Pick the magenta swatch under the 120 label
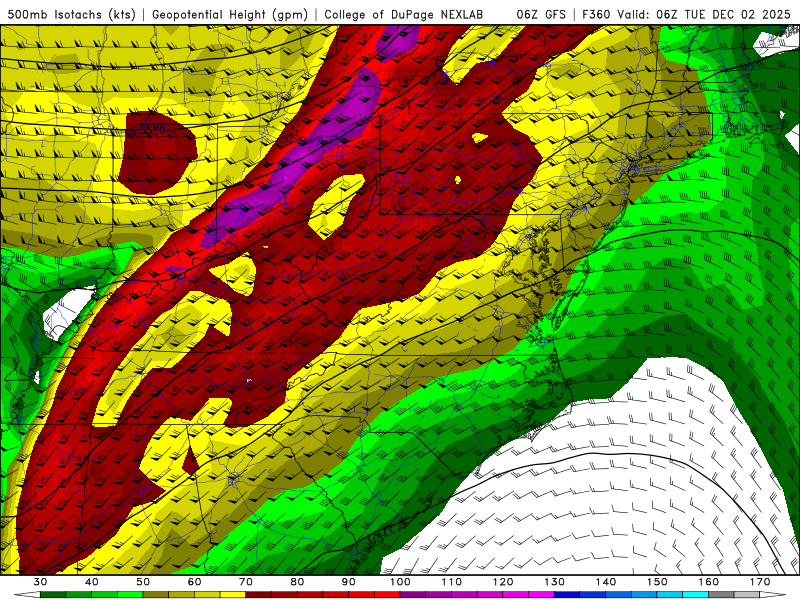 (x=516, y=595)
